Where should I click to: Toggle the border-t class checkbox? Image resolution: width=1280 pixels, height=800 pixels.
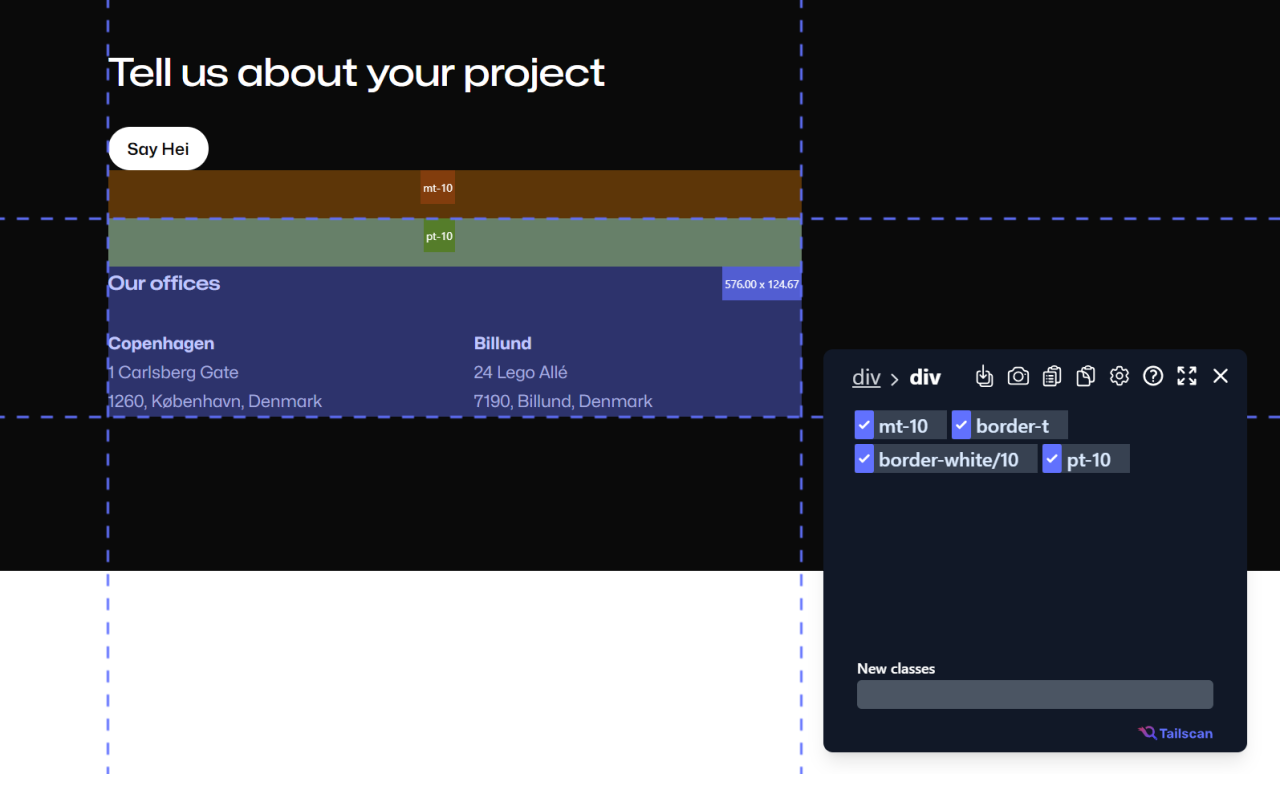pos(962,425)
